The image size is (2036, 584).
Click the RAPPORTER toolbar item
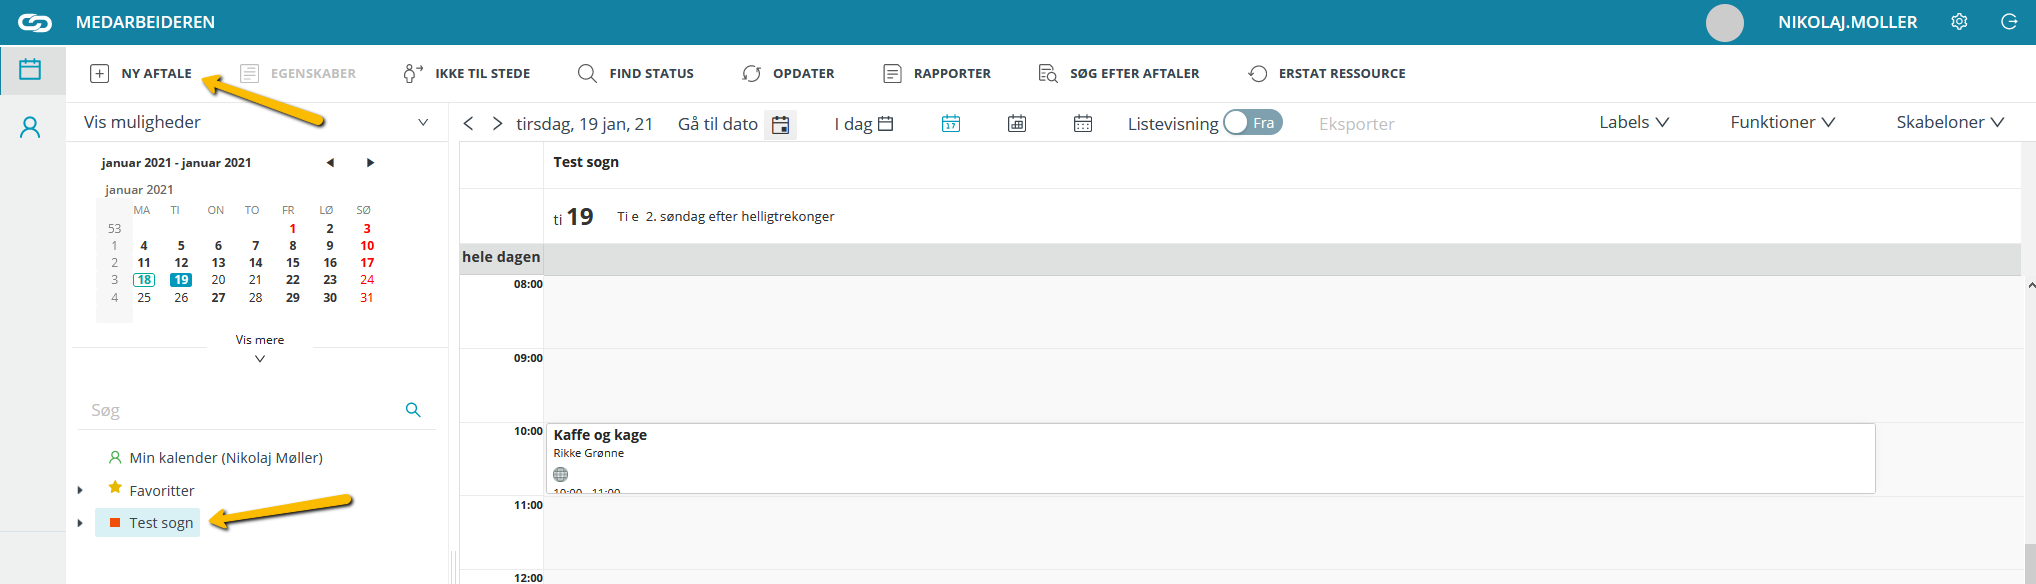937,73
